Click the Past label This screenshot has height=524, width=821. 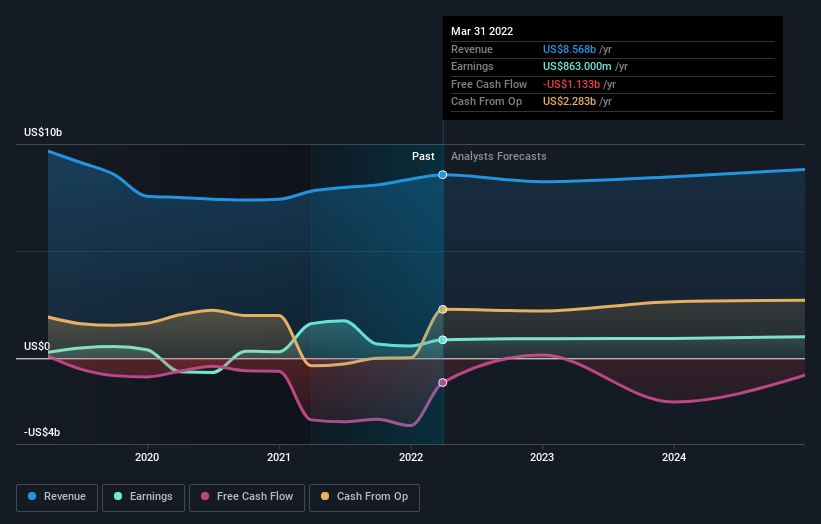tap(423, 157)
